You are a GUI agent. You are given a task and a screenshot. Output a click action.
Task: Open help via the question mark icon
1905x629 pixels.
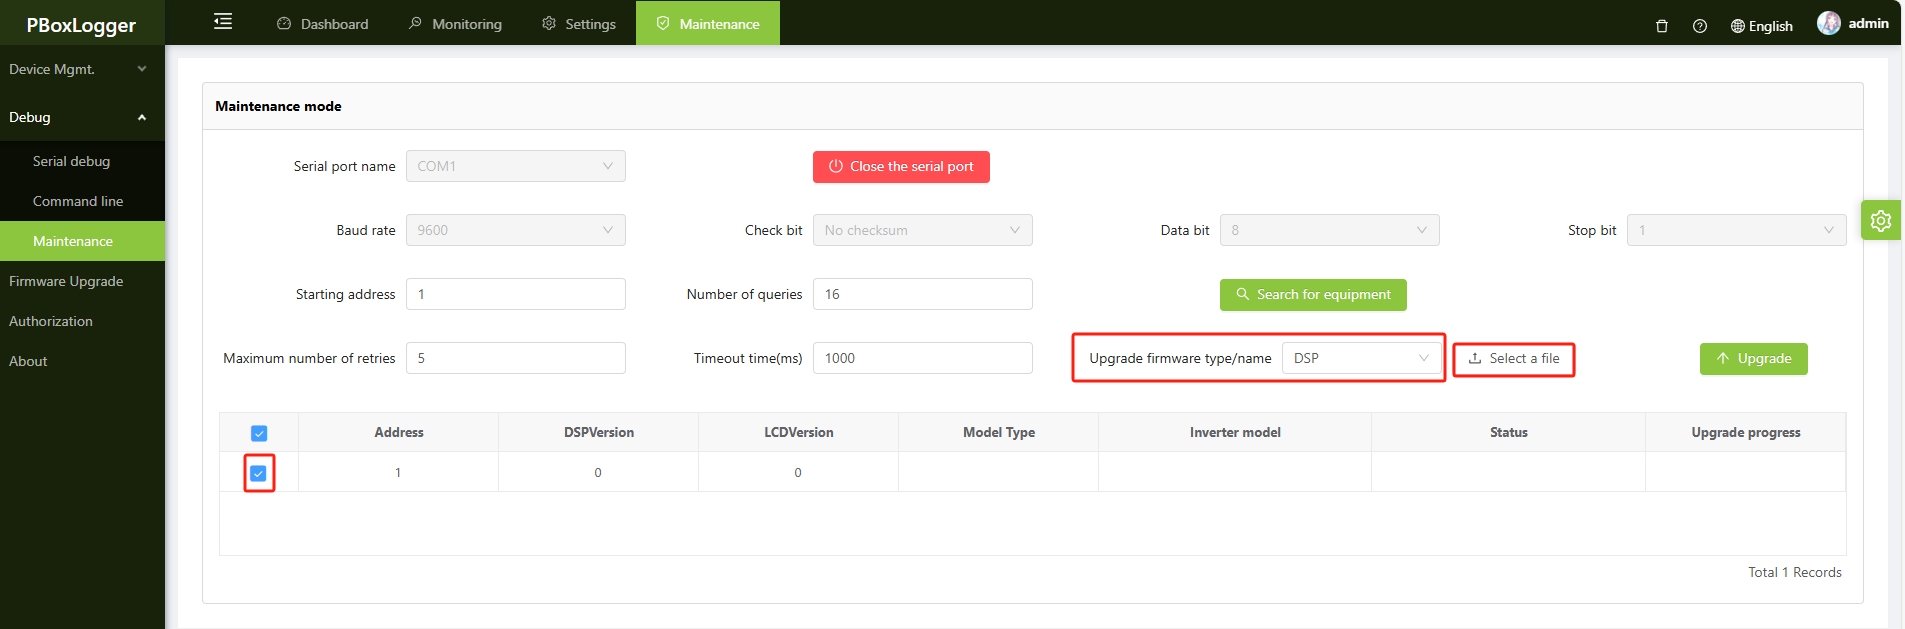click(1700, 26)
